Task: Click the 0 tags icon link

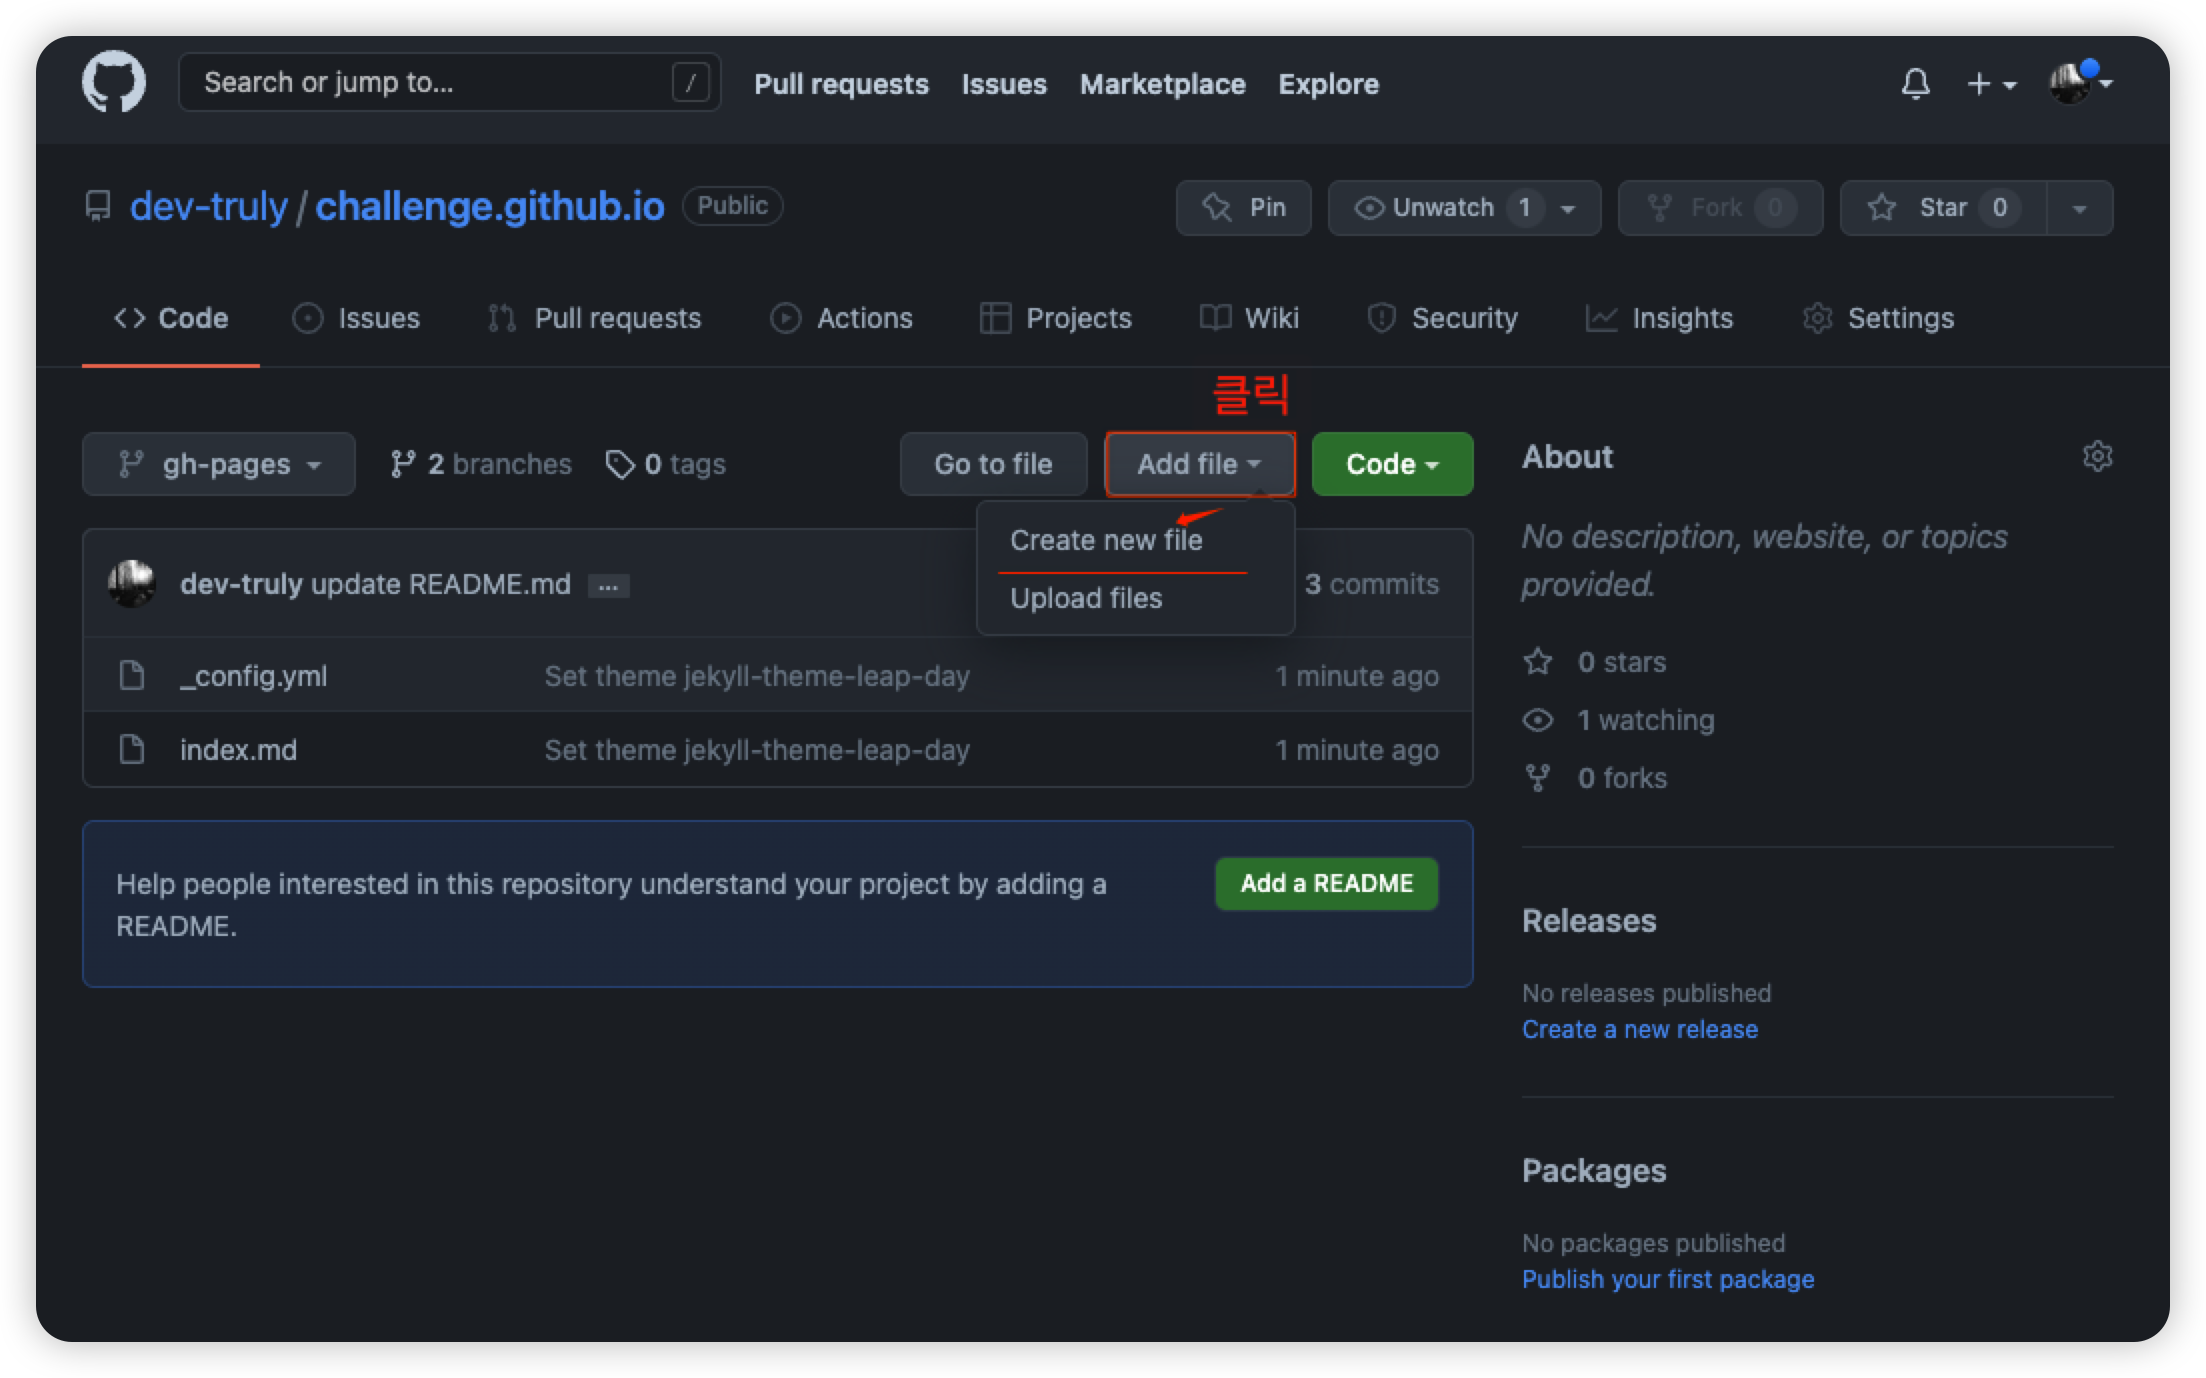Action: click(665, 464)
